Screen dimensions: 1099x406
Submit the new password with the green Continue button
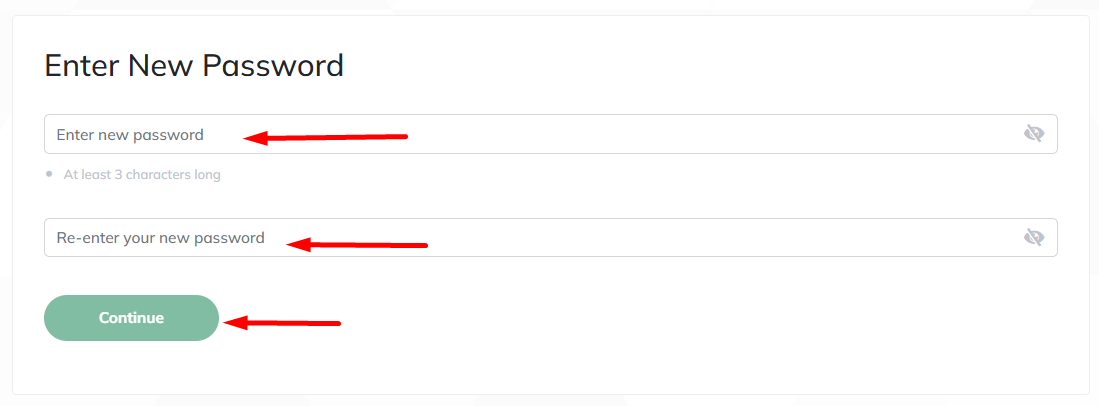coord(132,318)
